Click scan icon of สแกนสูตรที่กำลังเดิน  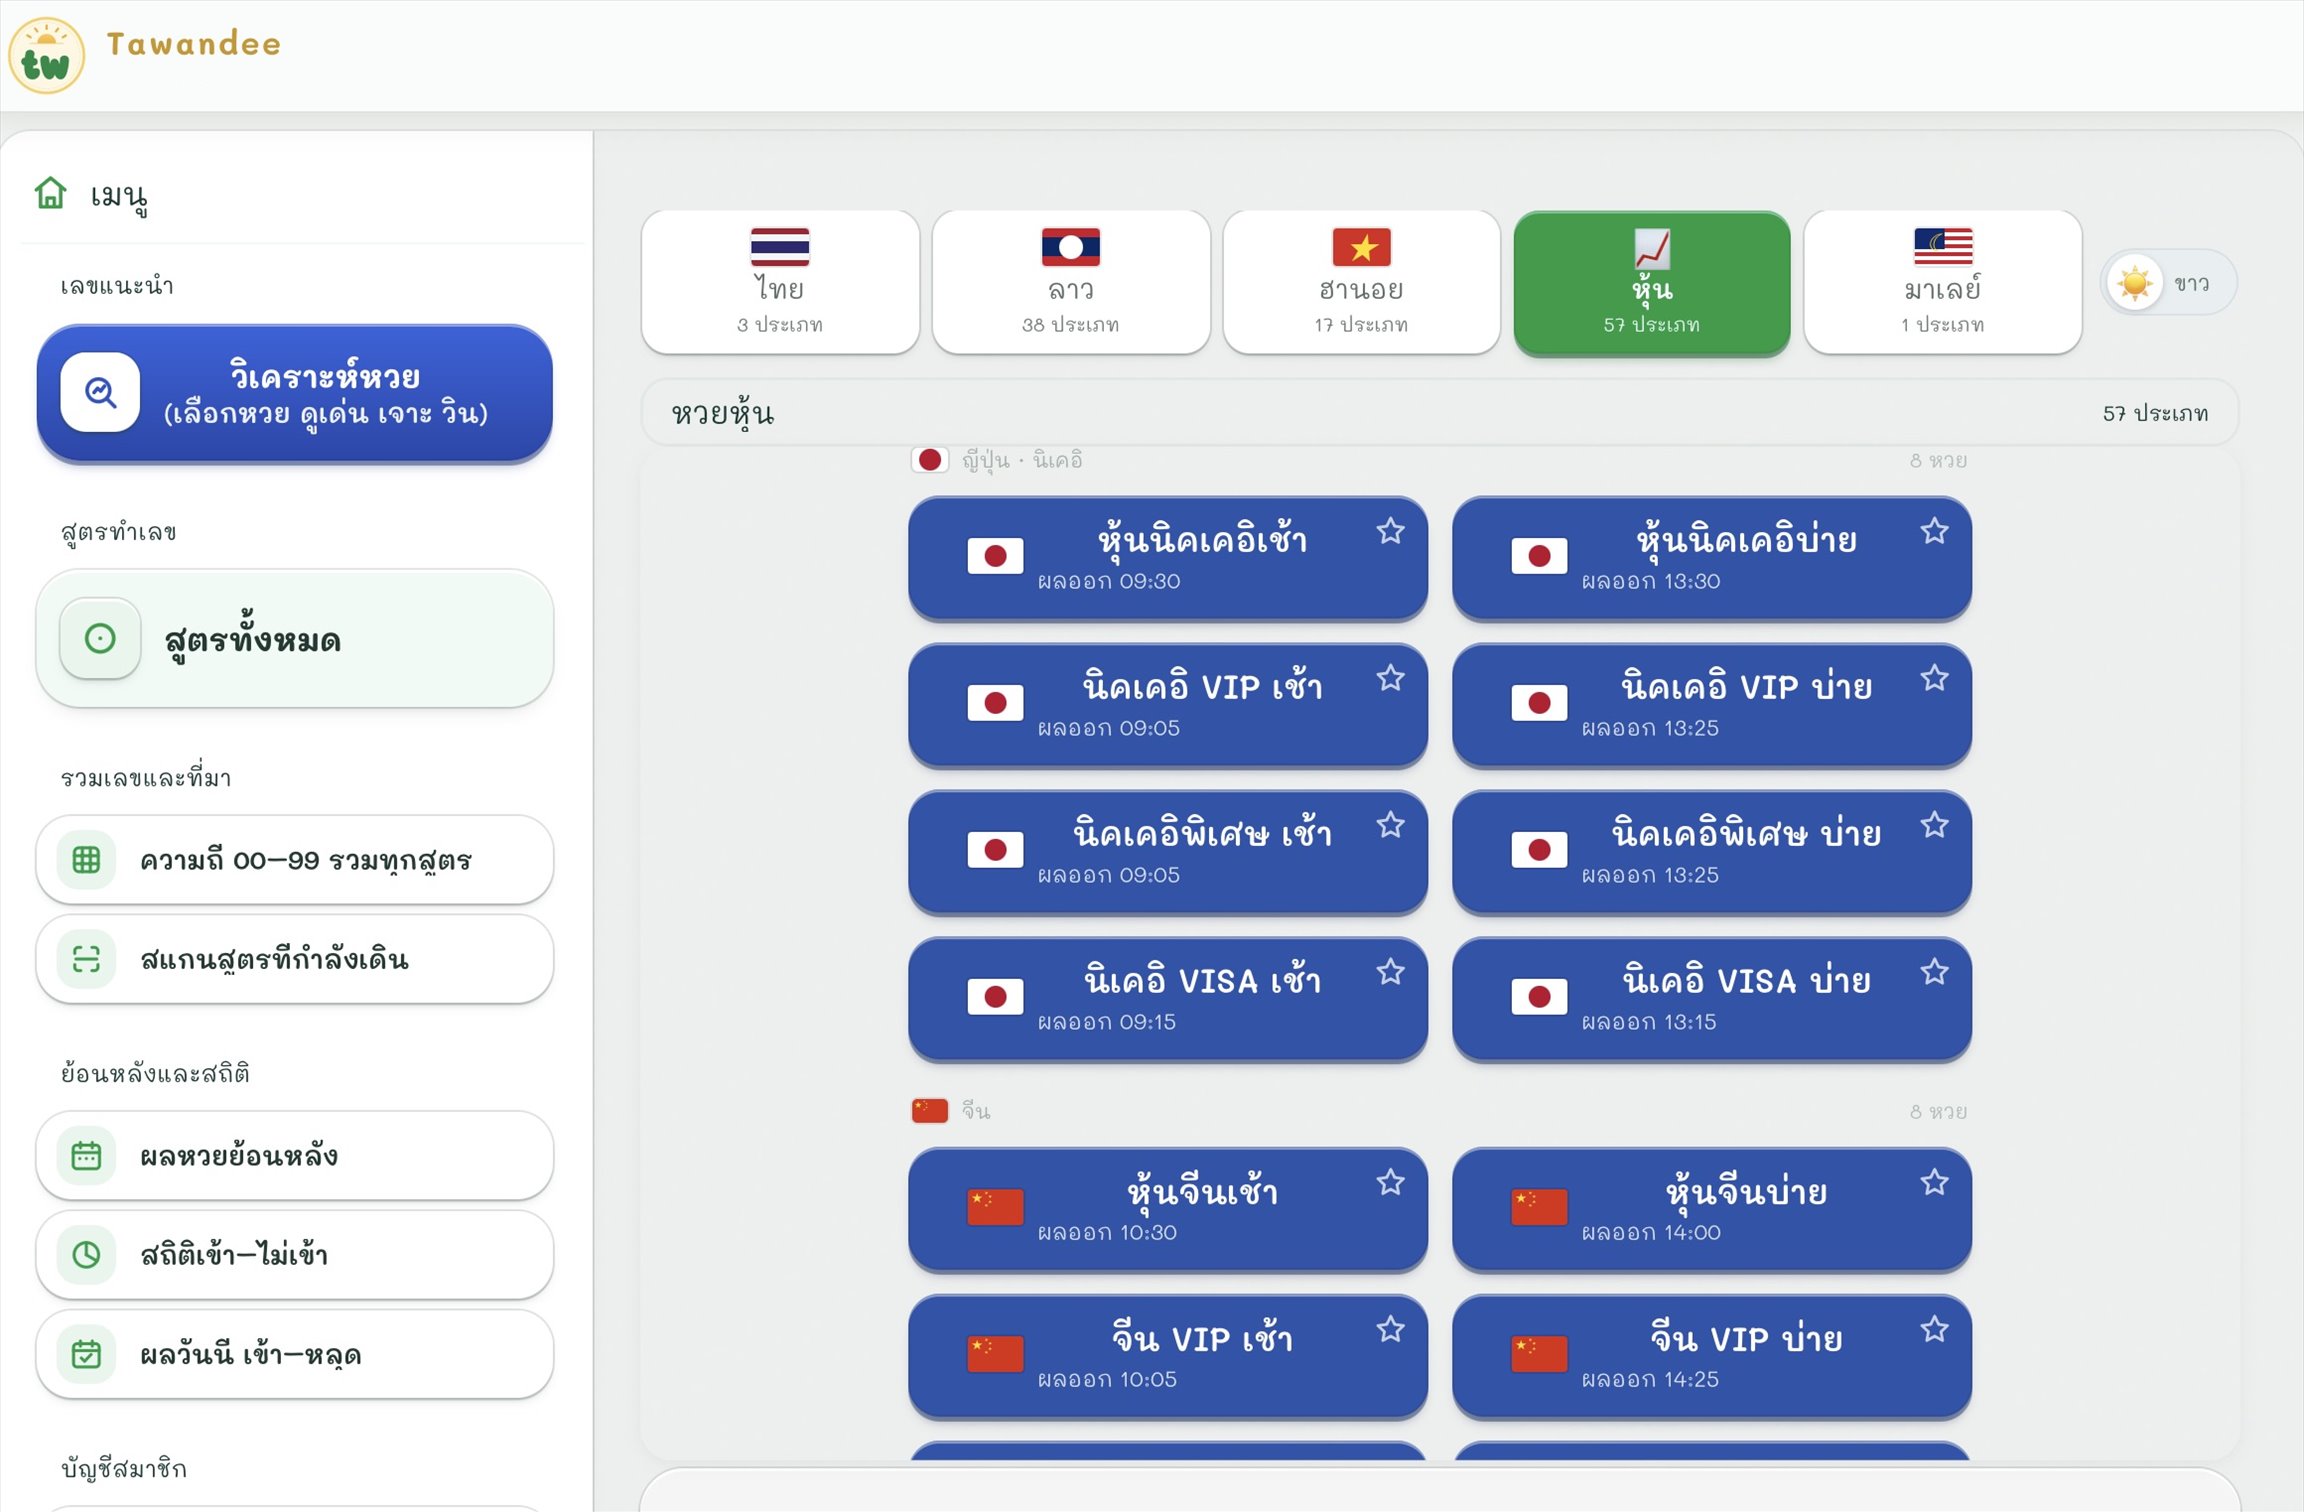pyautogui.click(x=87, y=959)
